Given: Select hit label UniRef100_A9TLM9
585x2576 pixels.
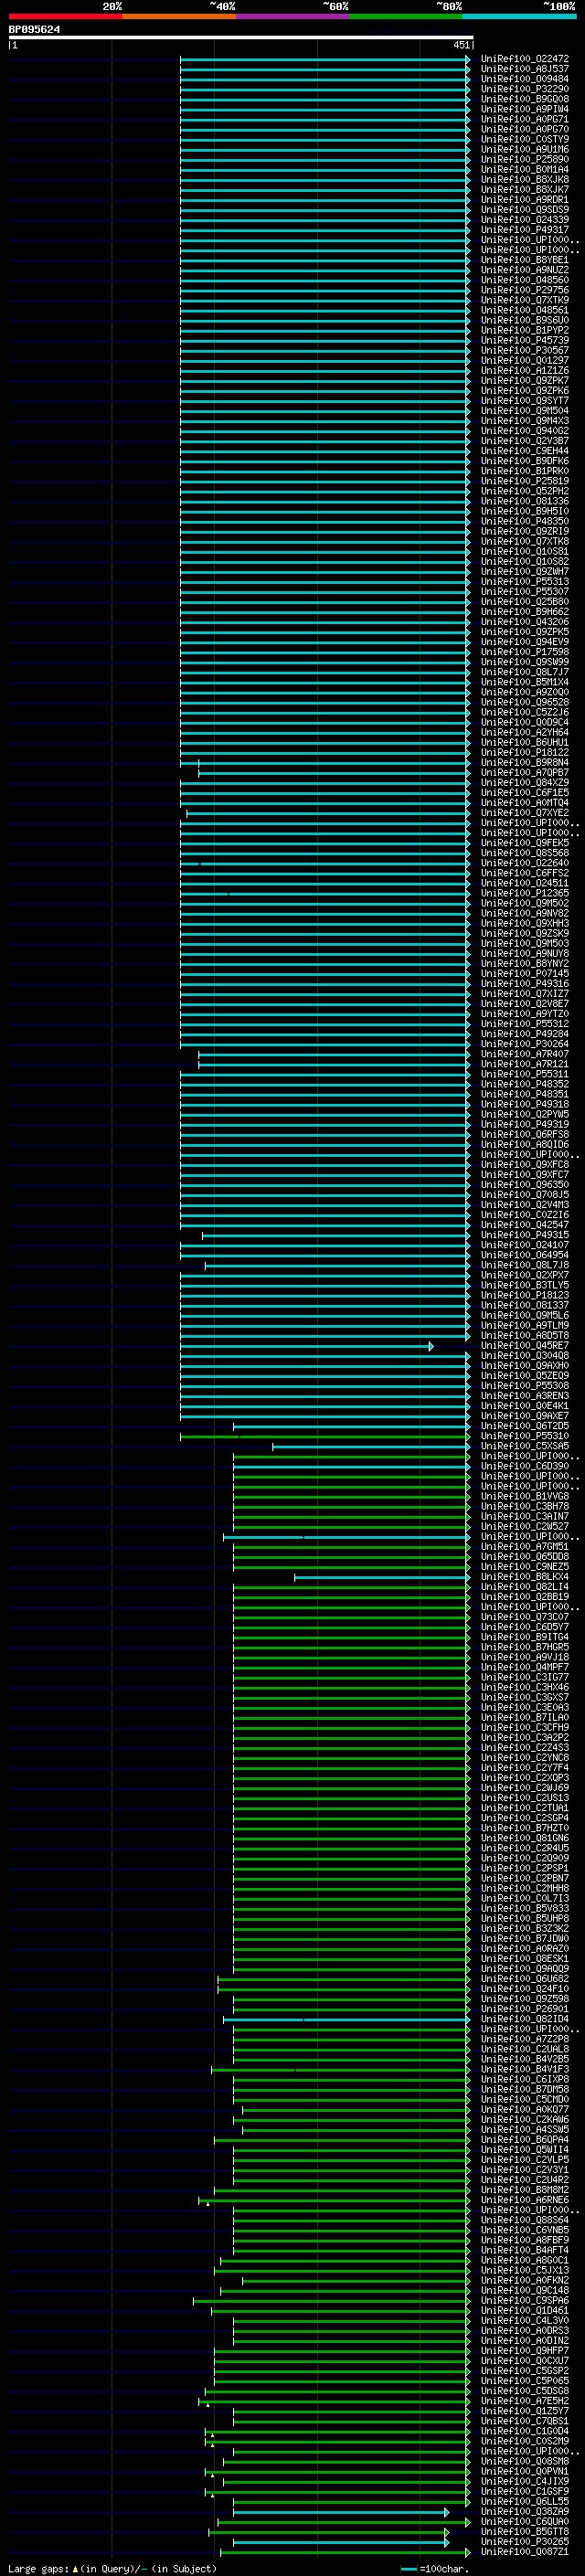Looking at the screenshot, I should pos(525,1325).
